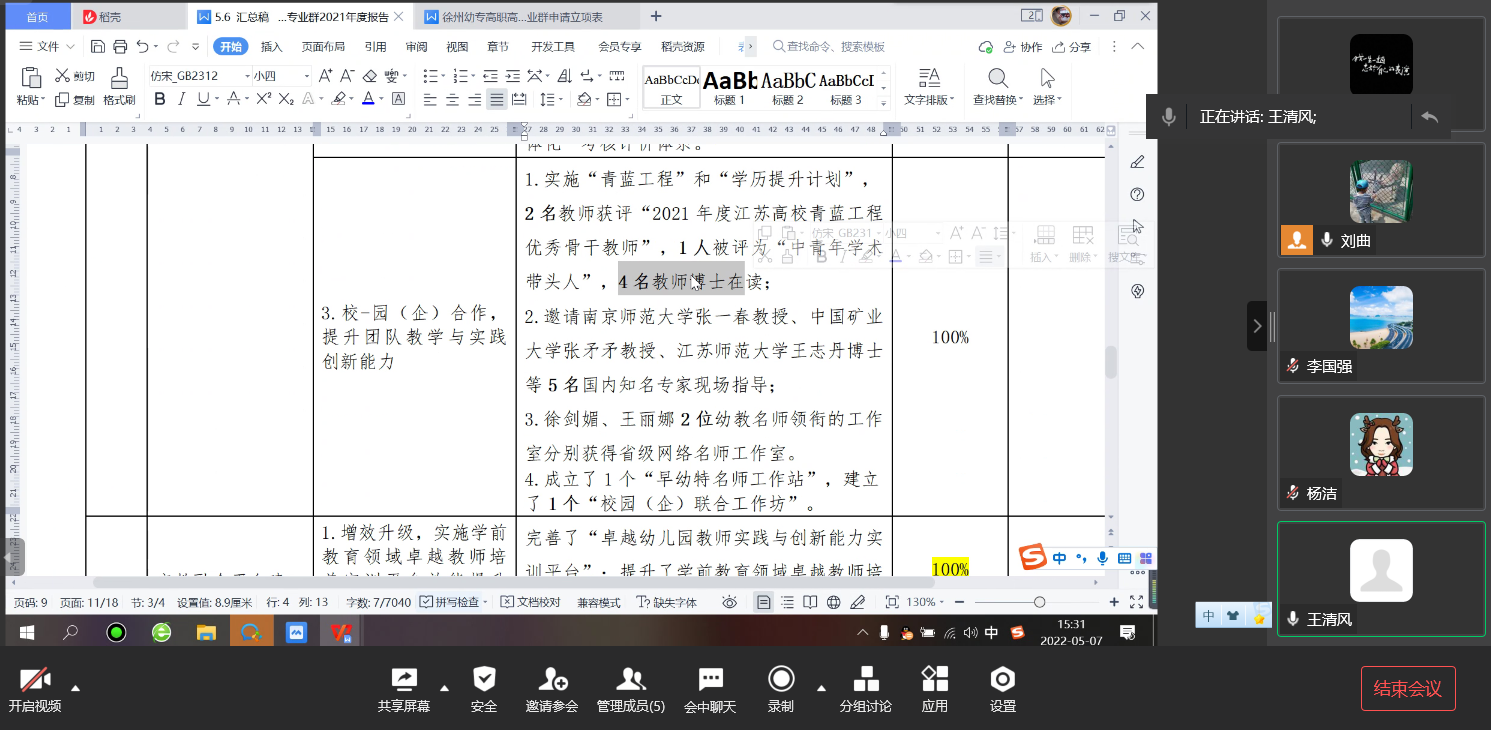This screenshot has height=730, width=1491.
Task: Click the italic text icon
Action: click(181, 99)
